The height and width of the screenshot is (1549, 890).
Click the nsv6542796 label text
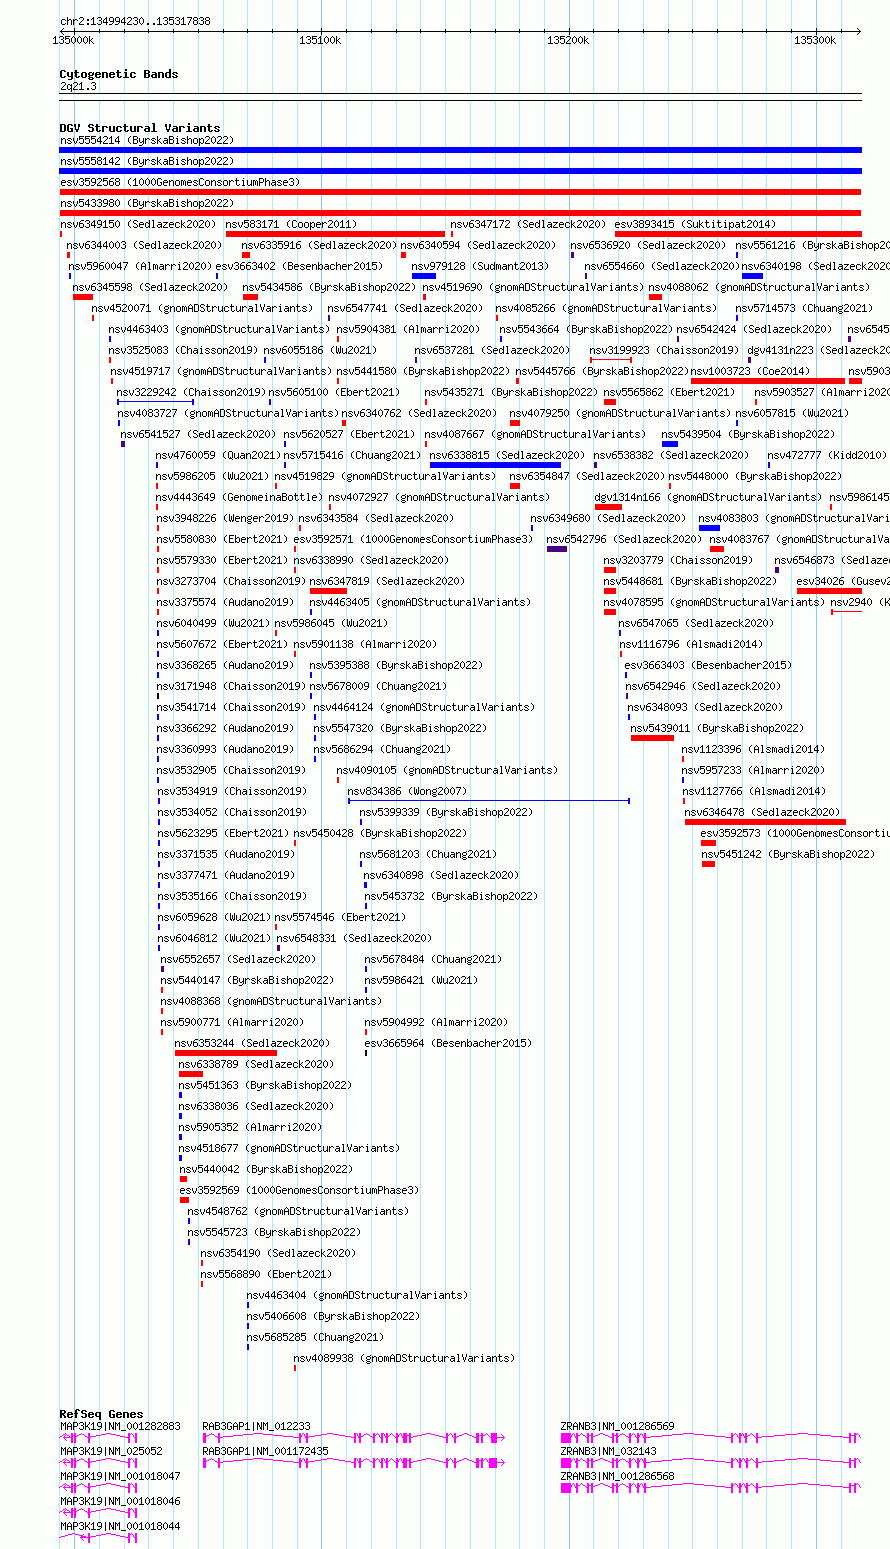coord(576,540)
